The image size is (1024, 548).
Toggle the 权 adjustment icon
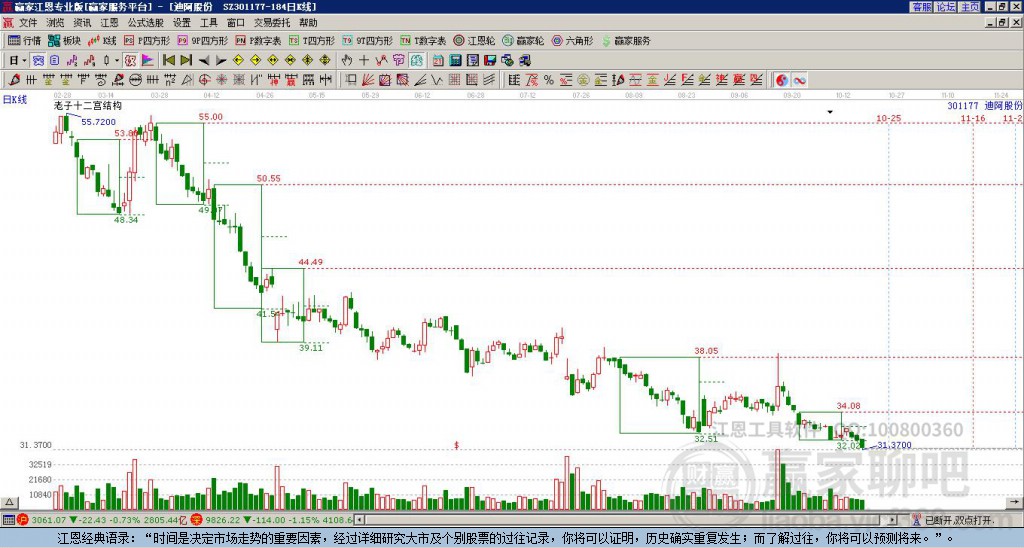coord(130,60)
